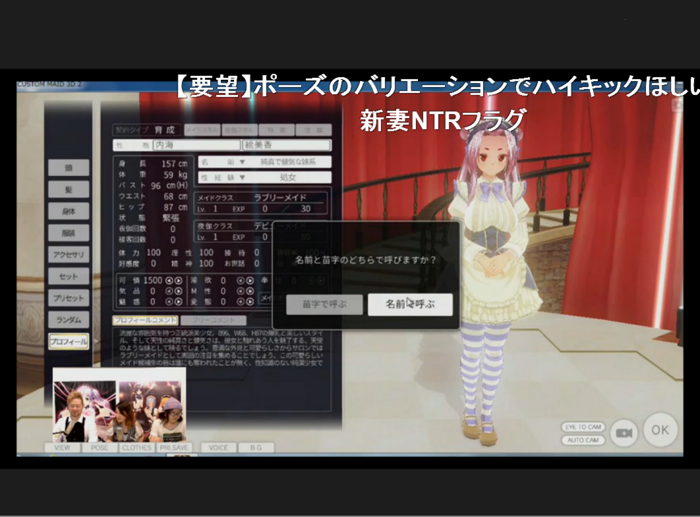The height and width of the screenshot is (517, 700).
Task: Increase the 可憐 stat value
Action: pos(179,280)
